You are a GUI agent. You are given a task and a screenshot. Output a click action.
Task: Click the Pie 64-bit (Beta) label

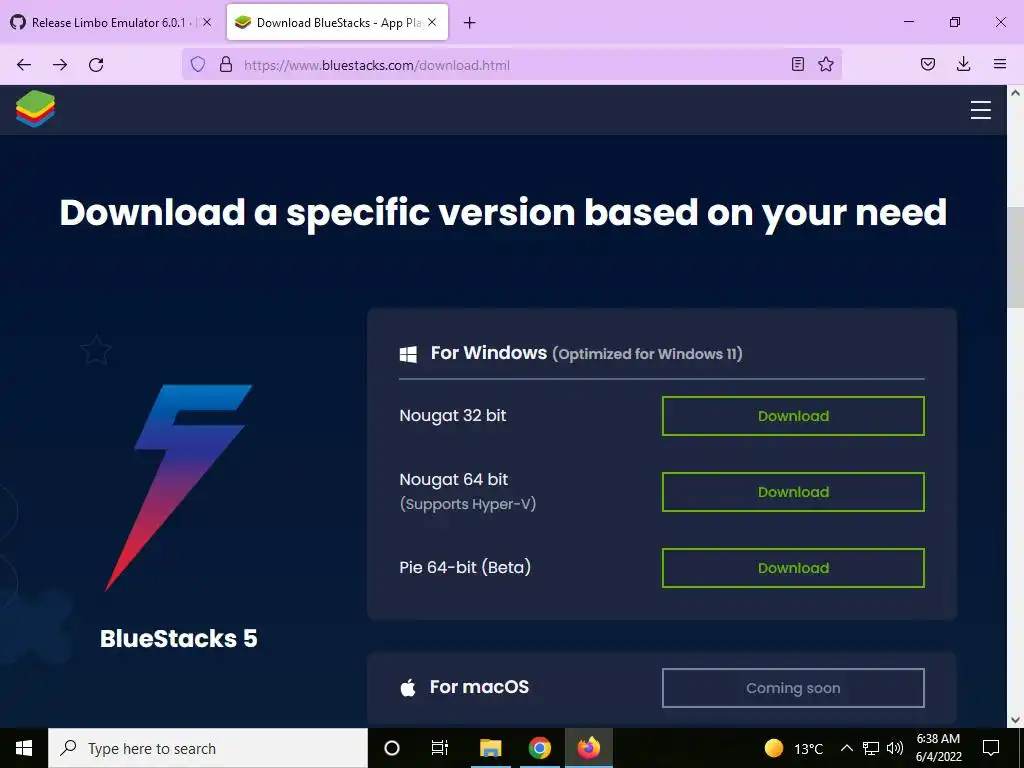pyautogui.click(x=465, y=567)
